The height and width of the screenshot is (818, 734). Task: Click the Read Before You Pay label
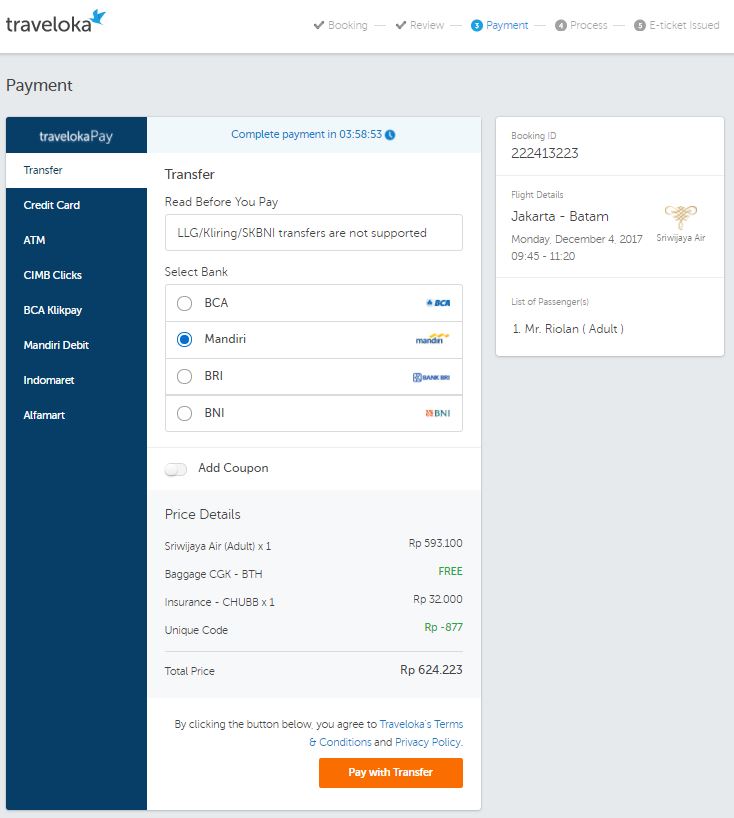pyautogui.click(x=221, y=202)
